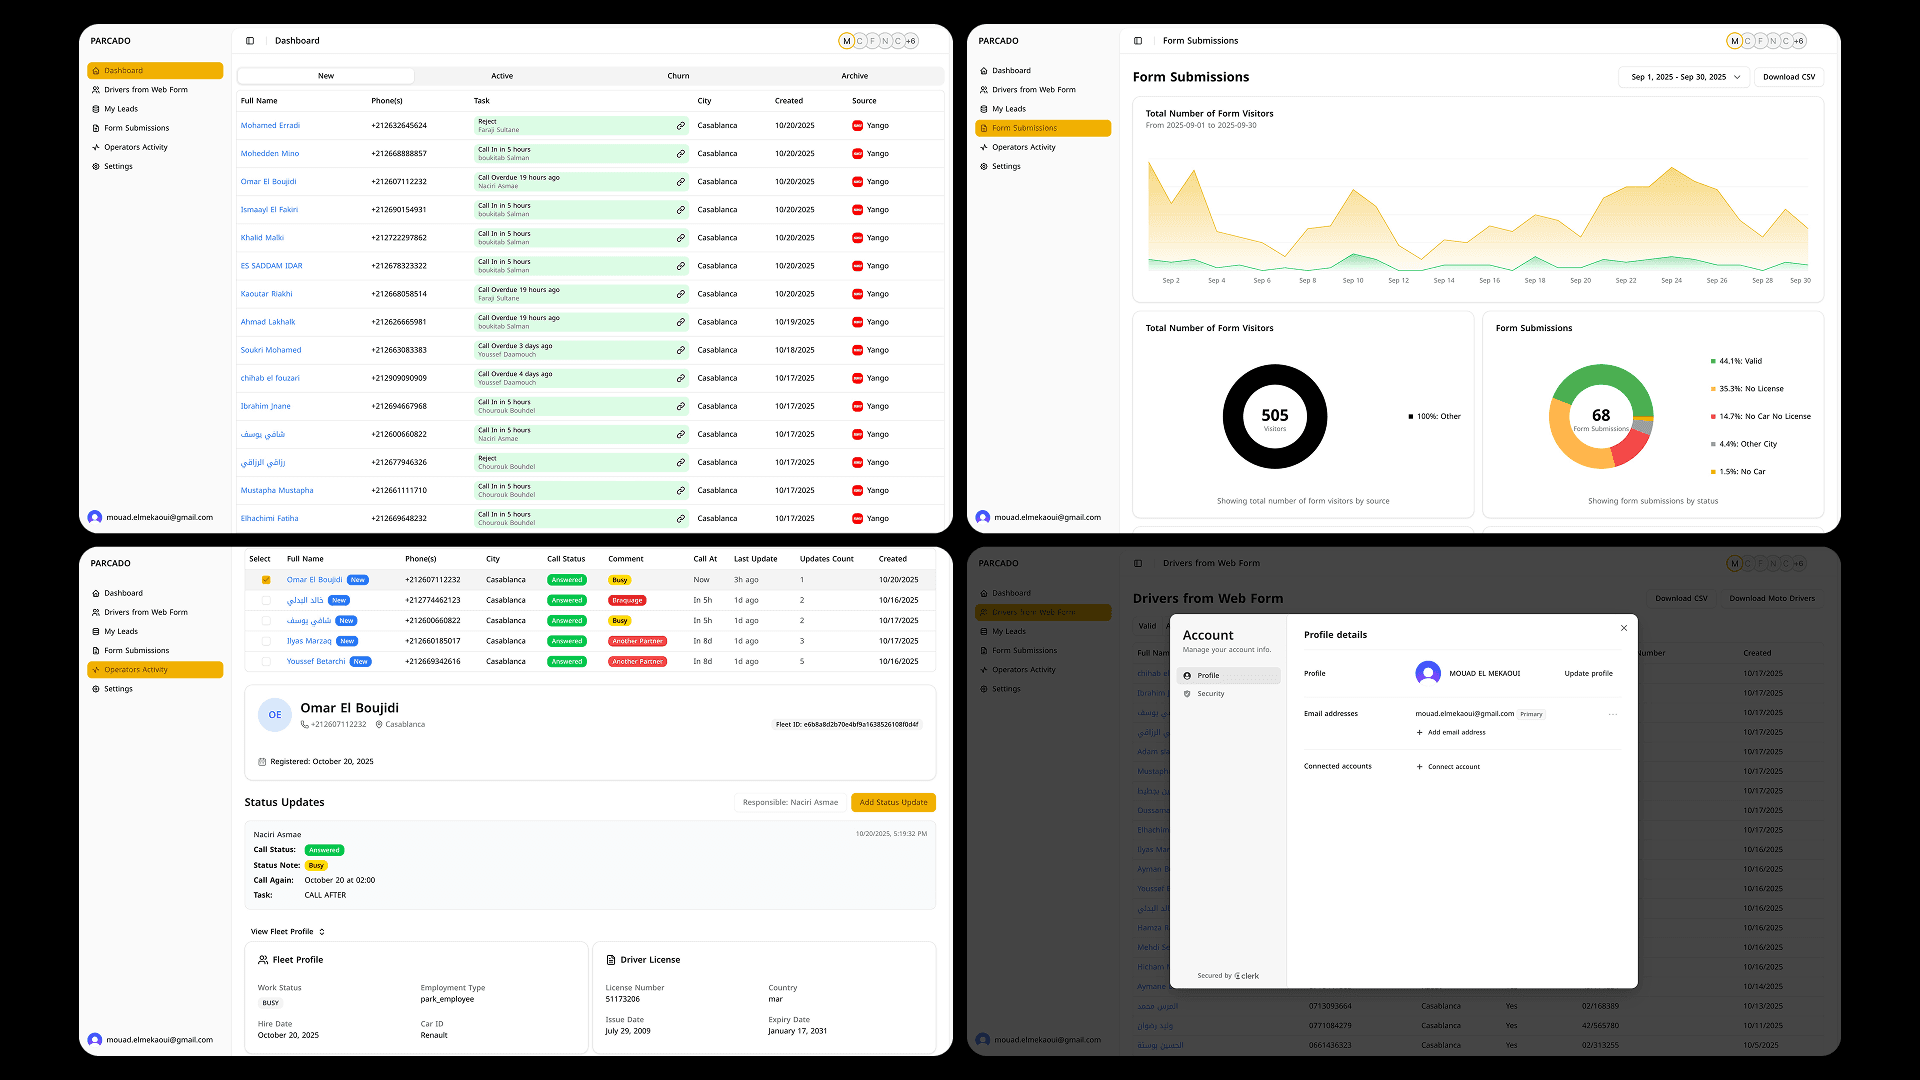1920x1080 pixels.
Task: Switch to the Archive tab
Action: [x=854, y=76]
